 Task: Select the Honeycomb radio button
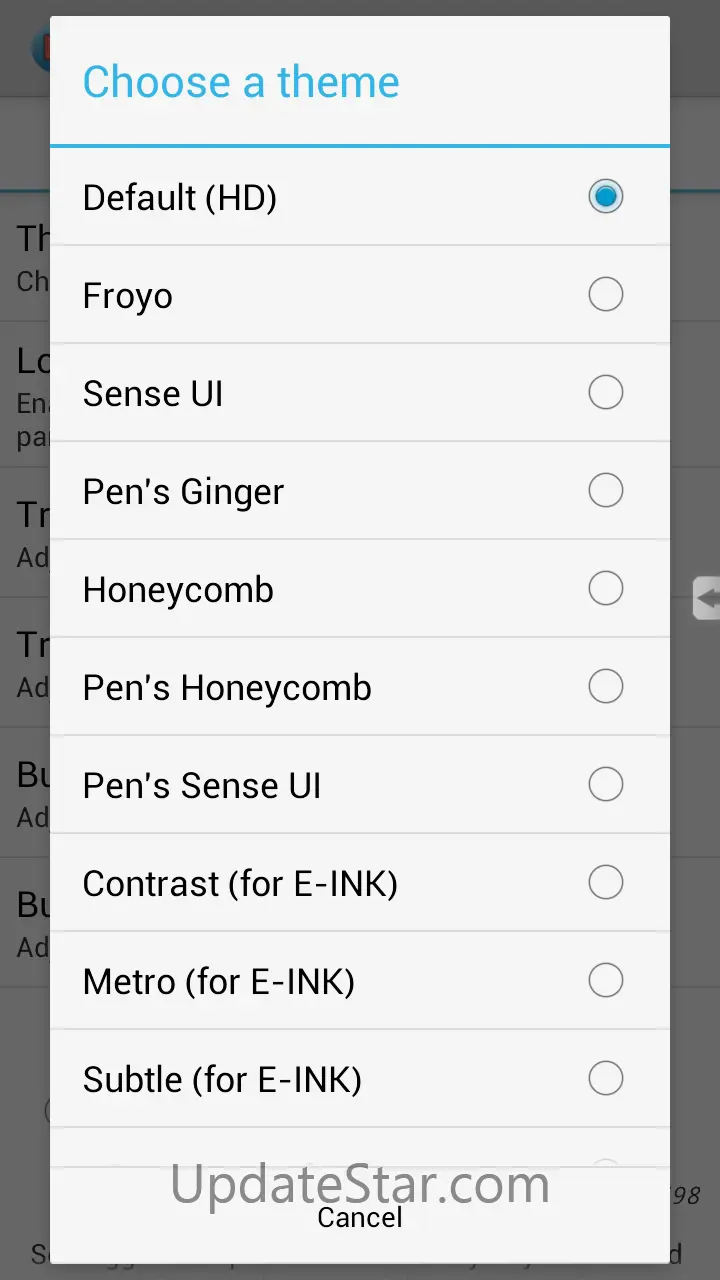[605, 588]
